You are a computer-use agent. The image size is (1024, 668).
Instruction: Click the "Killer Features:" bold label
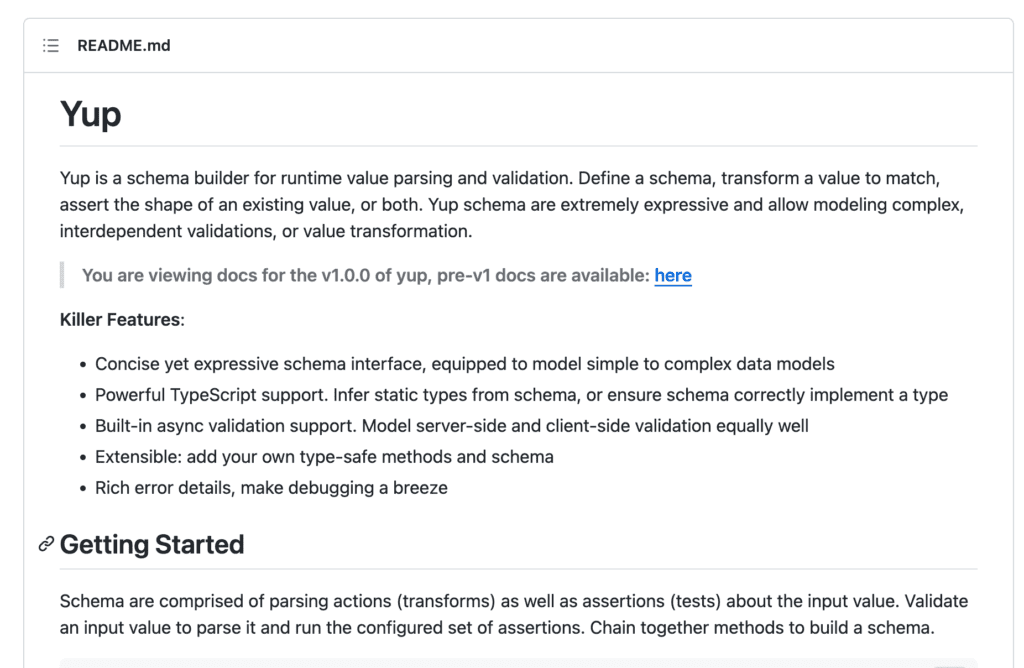(x=122, y=320)
